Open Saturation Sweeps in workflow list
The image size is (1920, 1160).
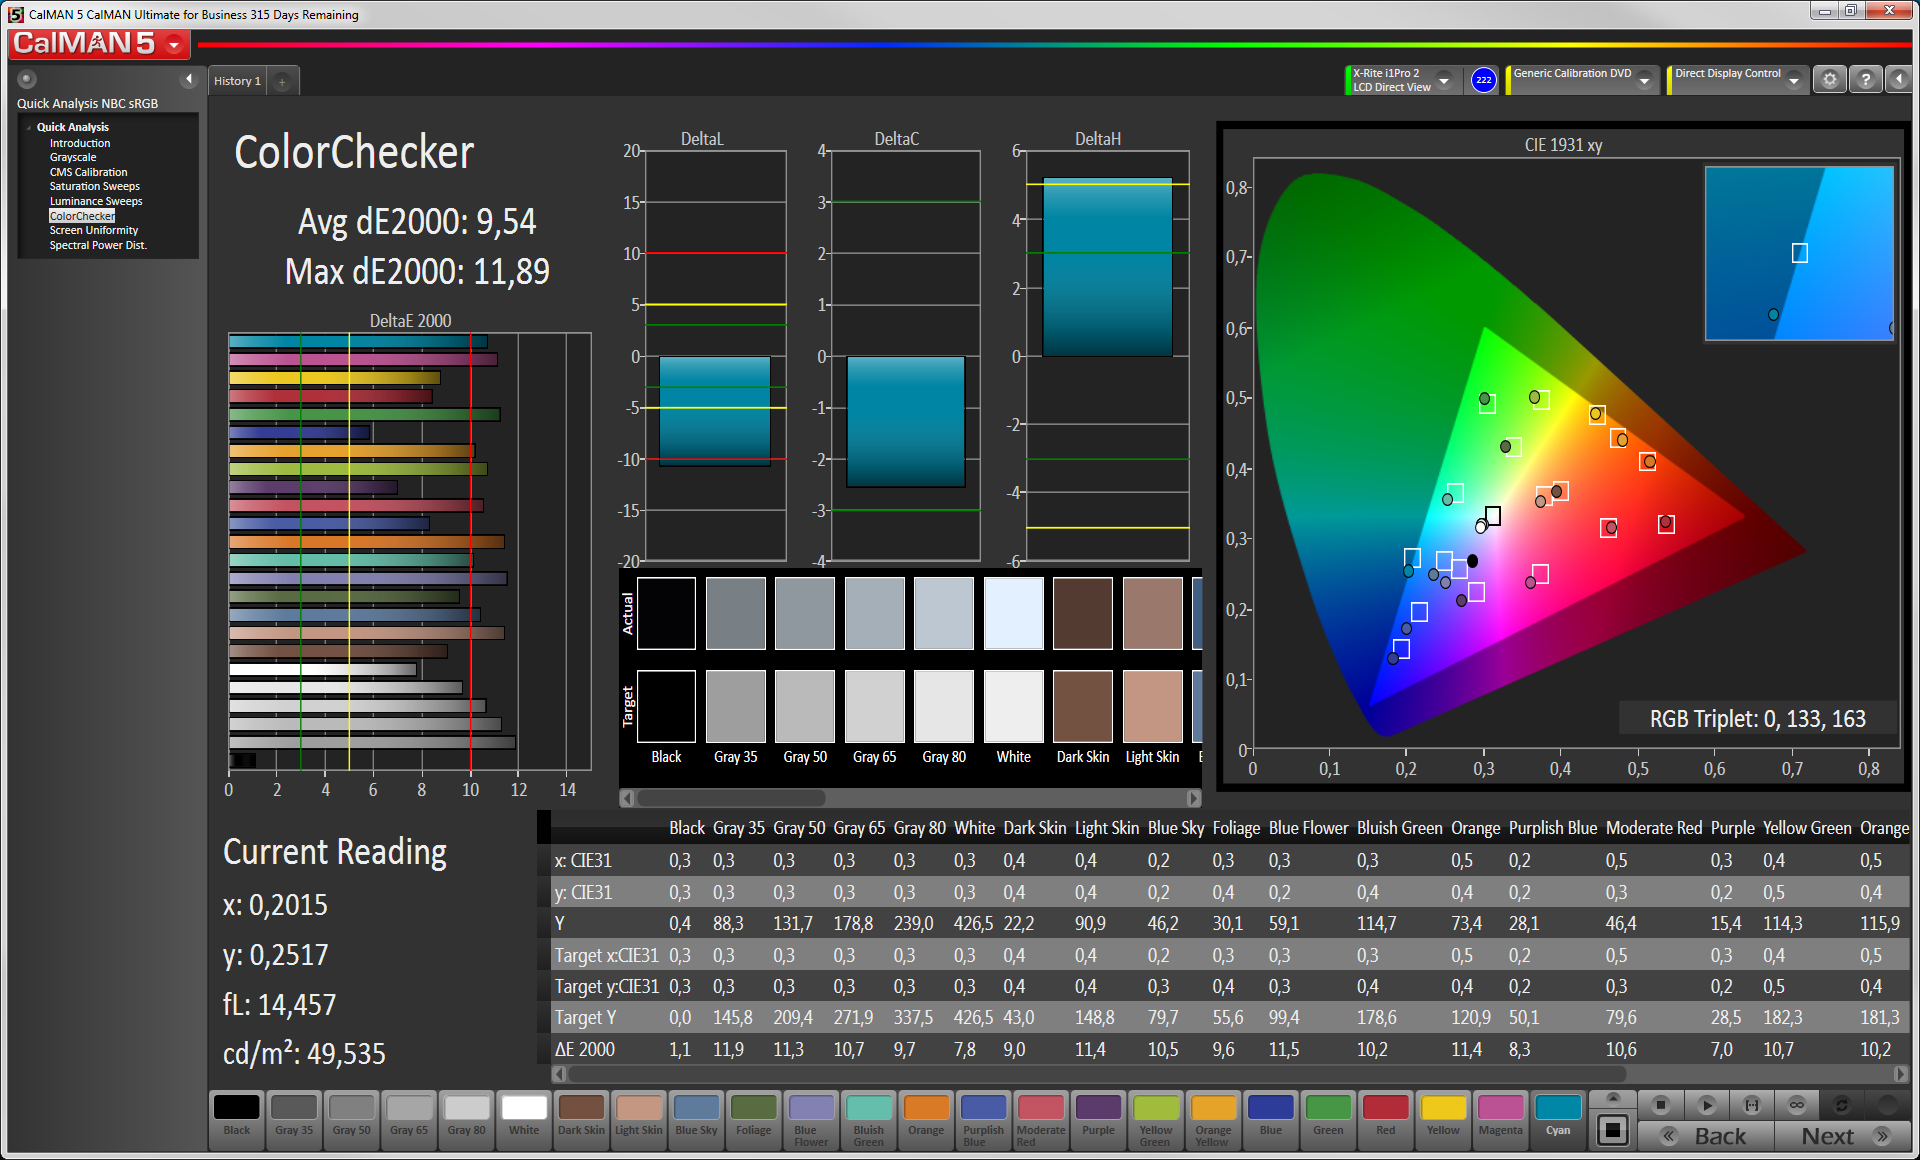94,186
